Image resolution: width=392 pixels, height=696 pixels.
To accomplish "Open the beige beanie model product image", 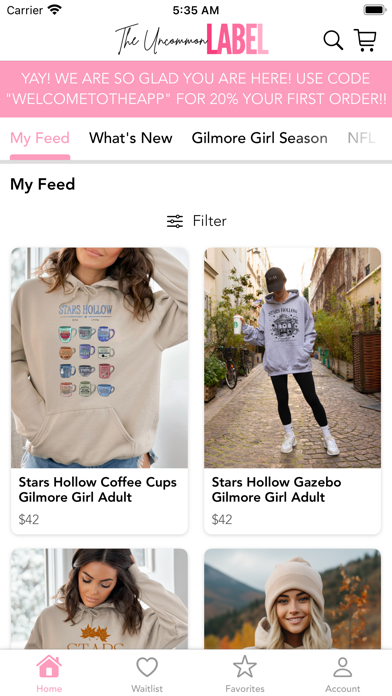I will coord(293,599).
